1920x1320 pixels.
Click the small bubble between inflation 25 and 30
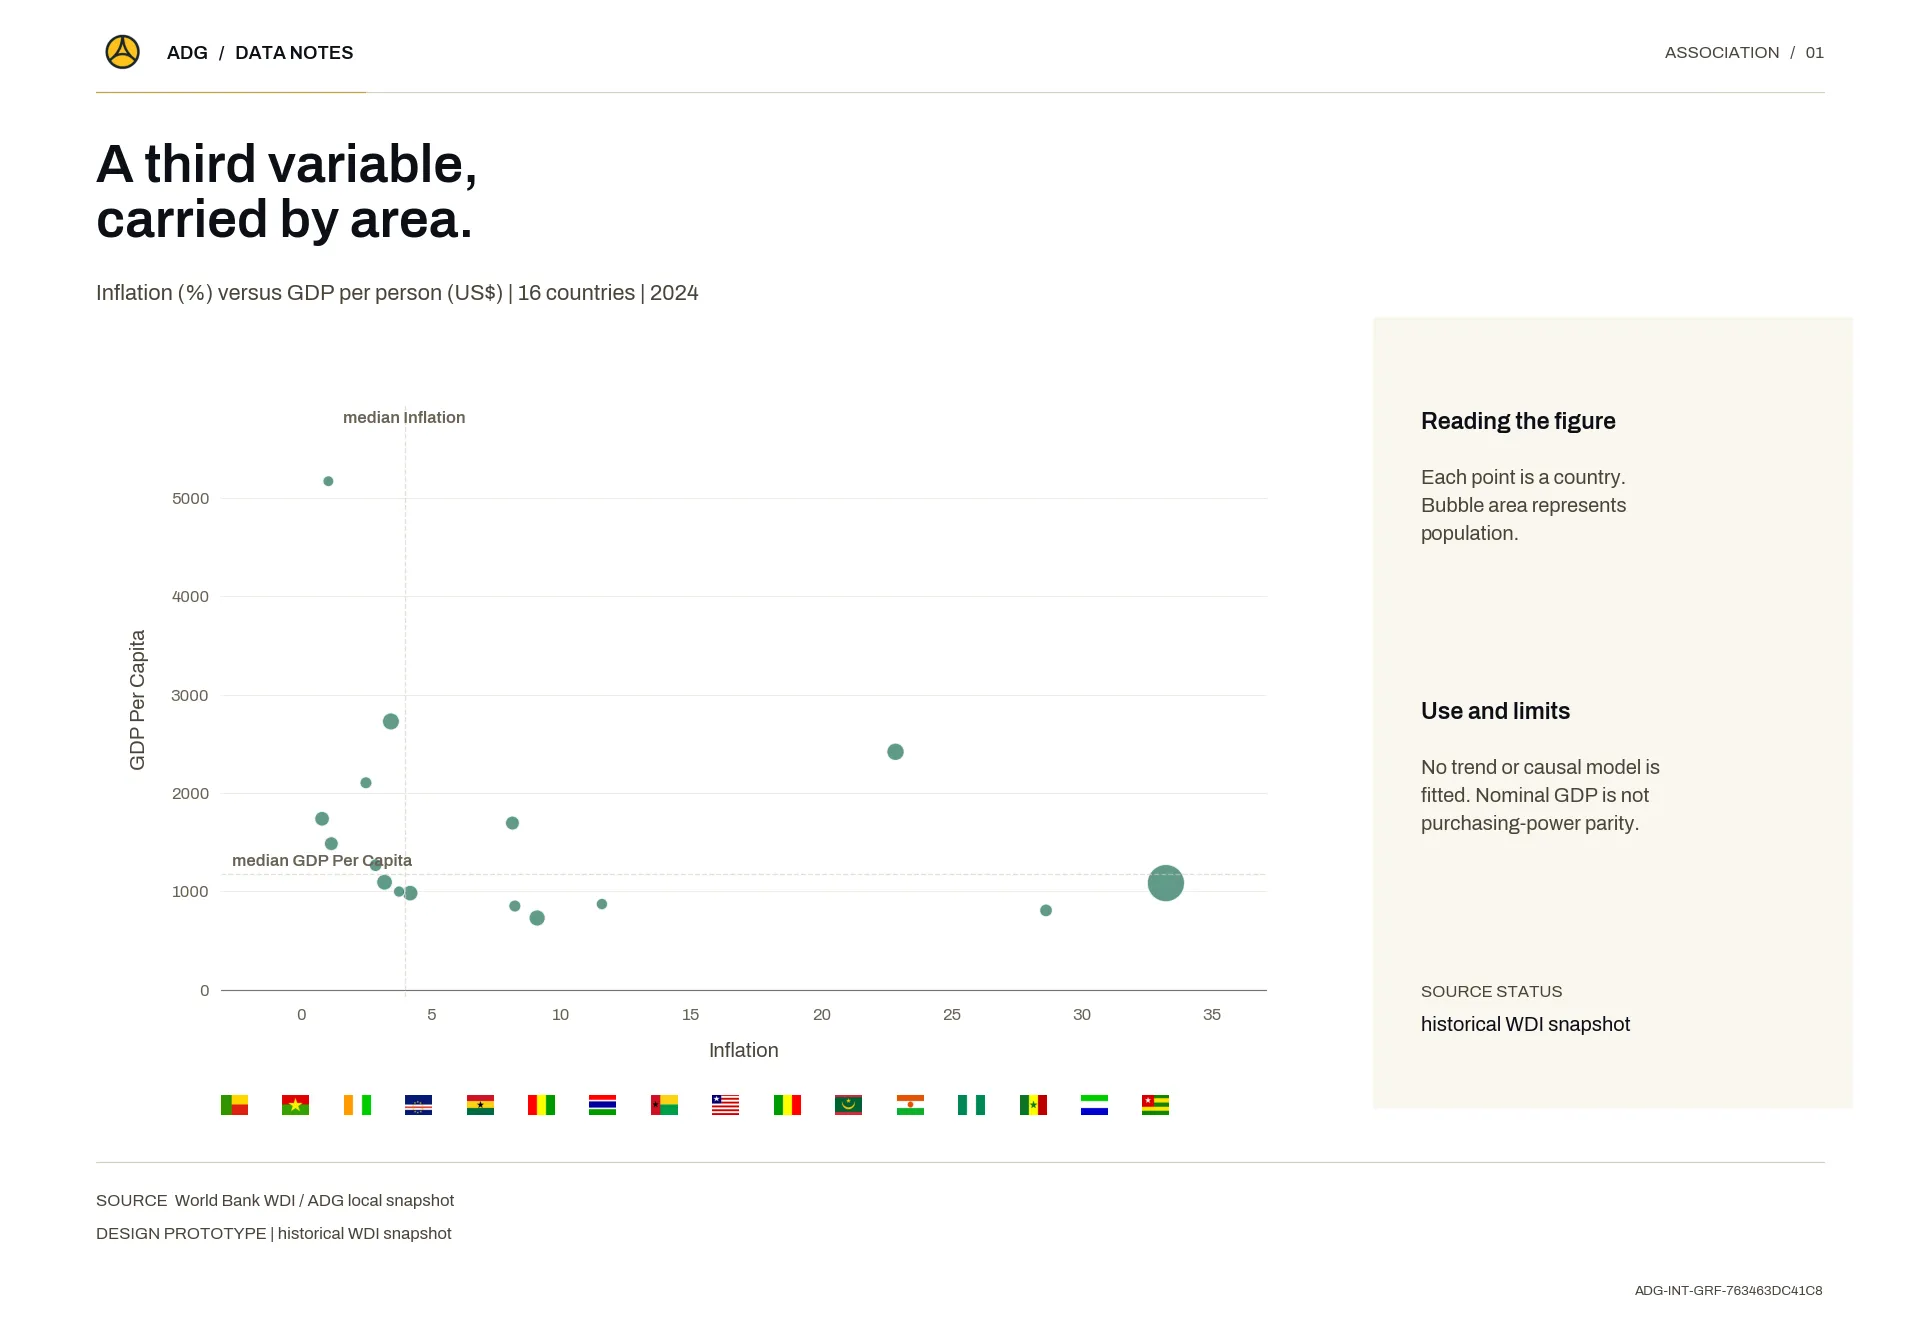point(1045,910)
